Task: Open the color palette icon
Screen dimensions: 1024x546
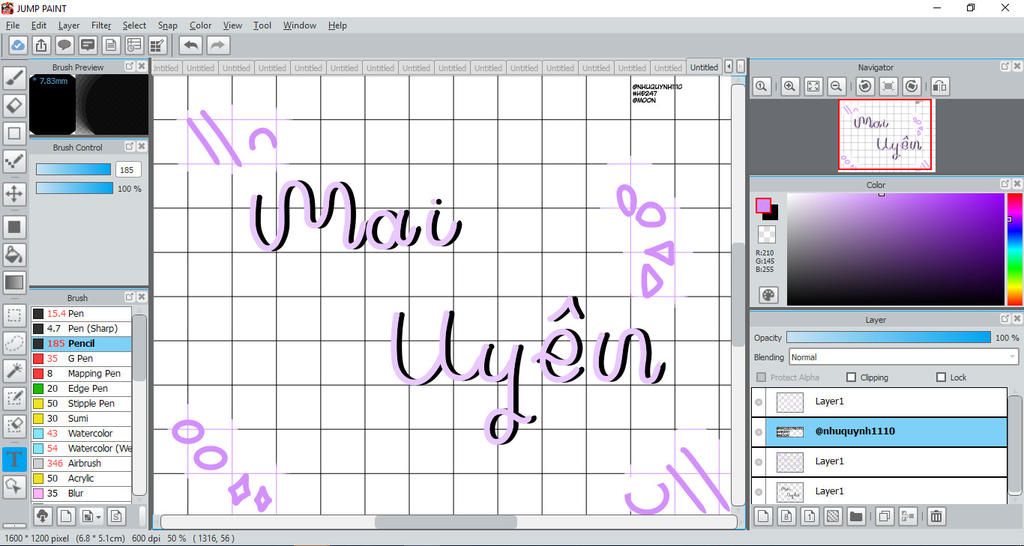Action: pyautogui.click(x=768, y=295)
